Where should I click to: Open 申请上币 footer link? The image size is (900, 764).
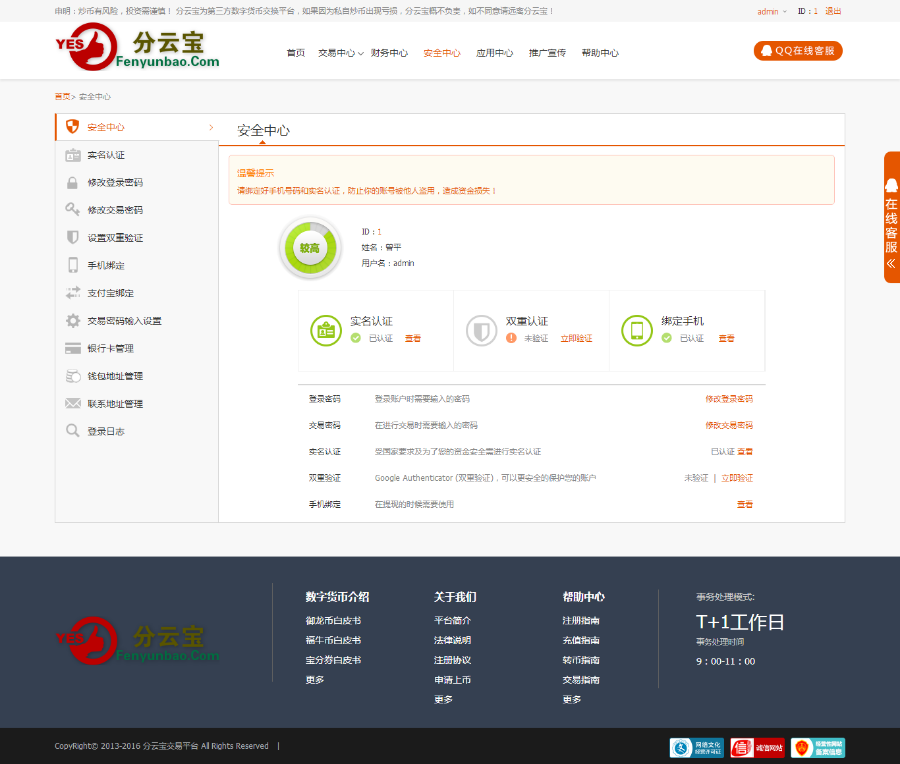tap(452, 680)
